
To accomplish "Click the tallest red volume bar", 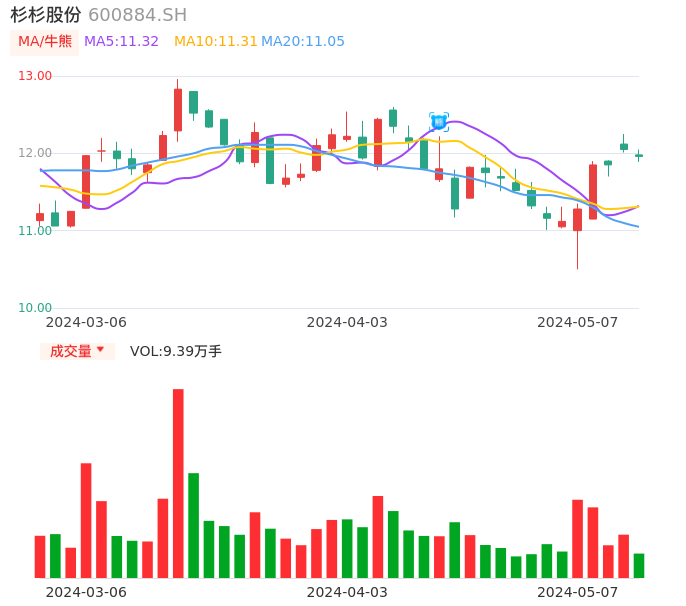I will point(178,483).
